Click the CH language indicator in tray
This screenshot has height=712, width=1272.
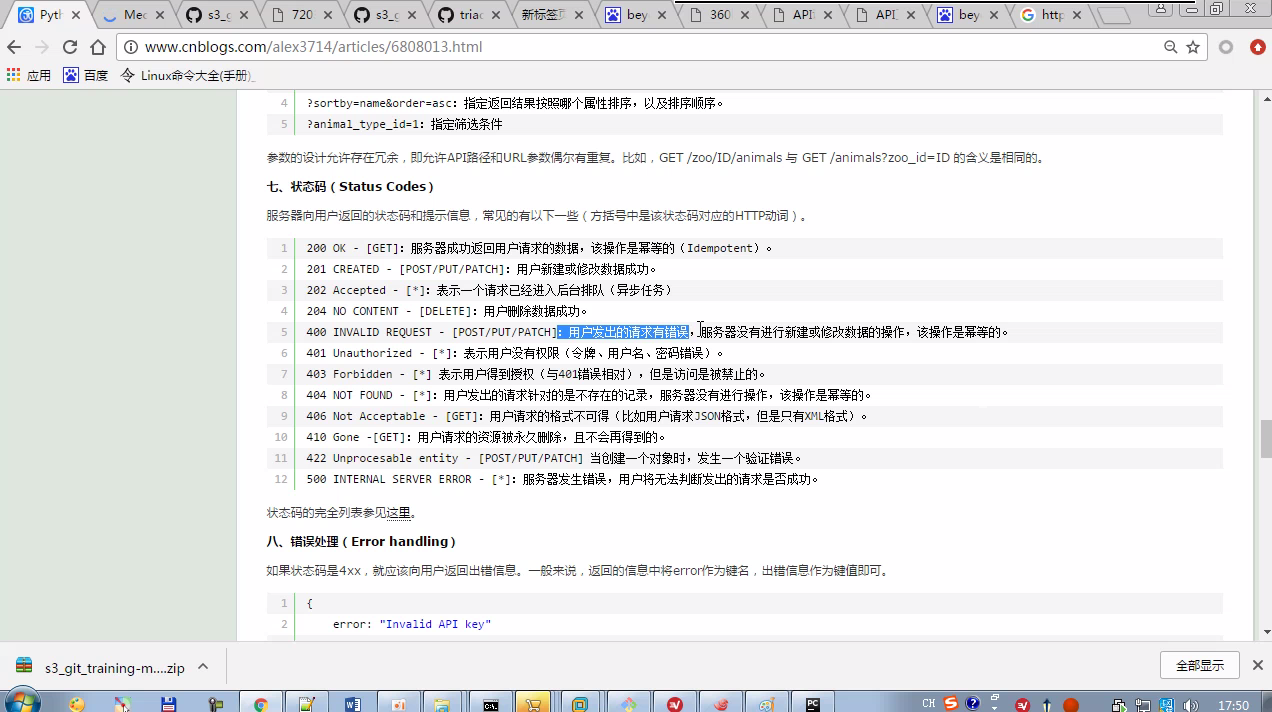pyautogui.click(x=929, y=703)
